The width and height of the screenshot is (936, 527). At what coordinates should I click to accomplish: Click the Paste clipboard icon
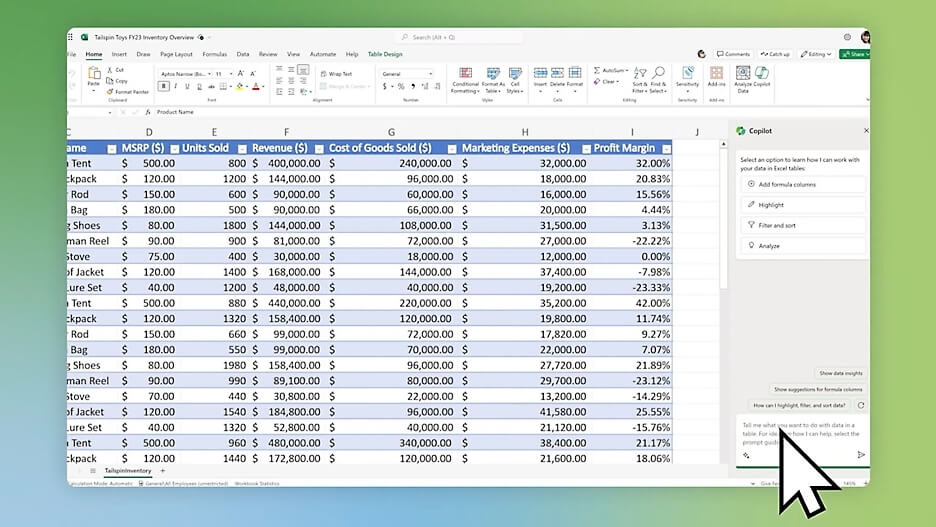94,73
